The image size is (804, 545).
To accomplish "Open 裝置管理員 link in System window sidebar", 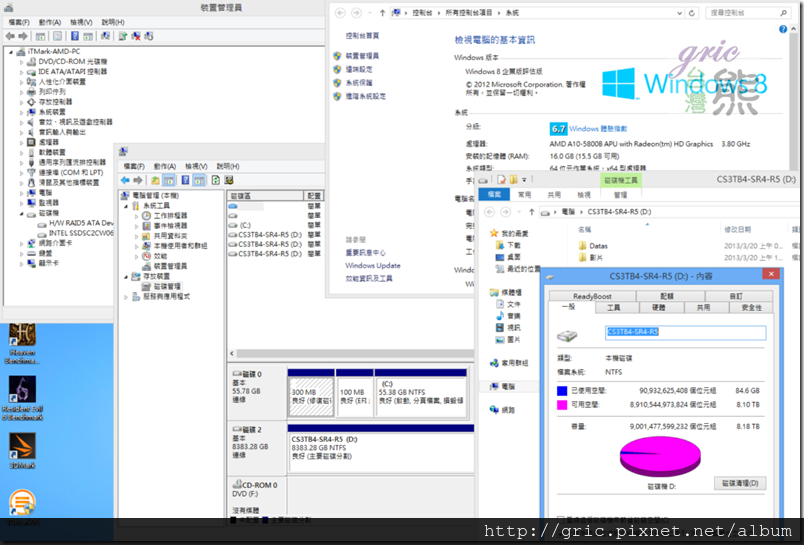I will (362, 56).
